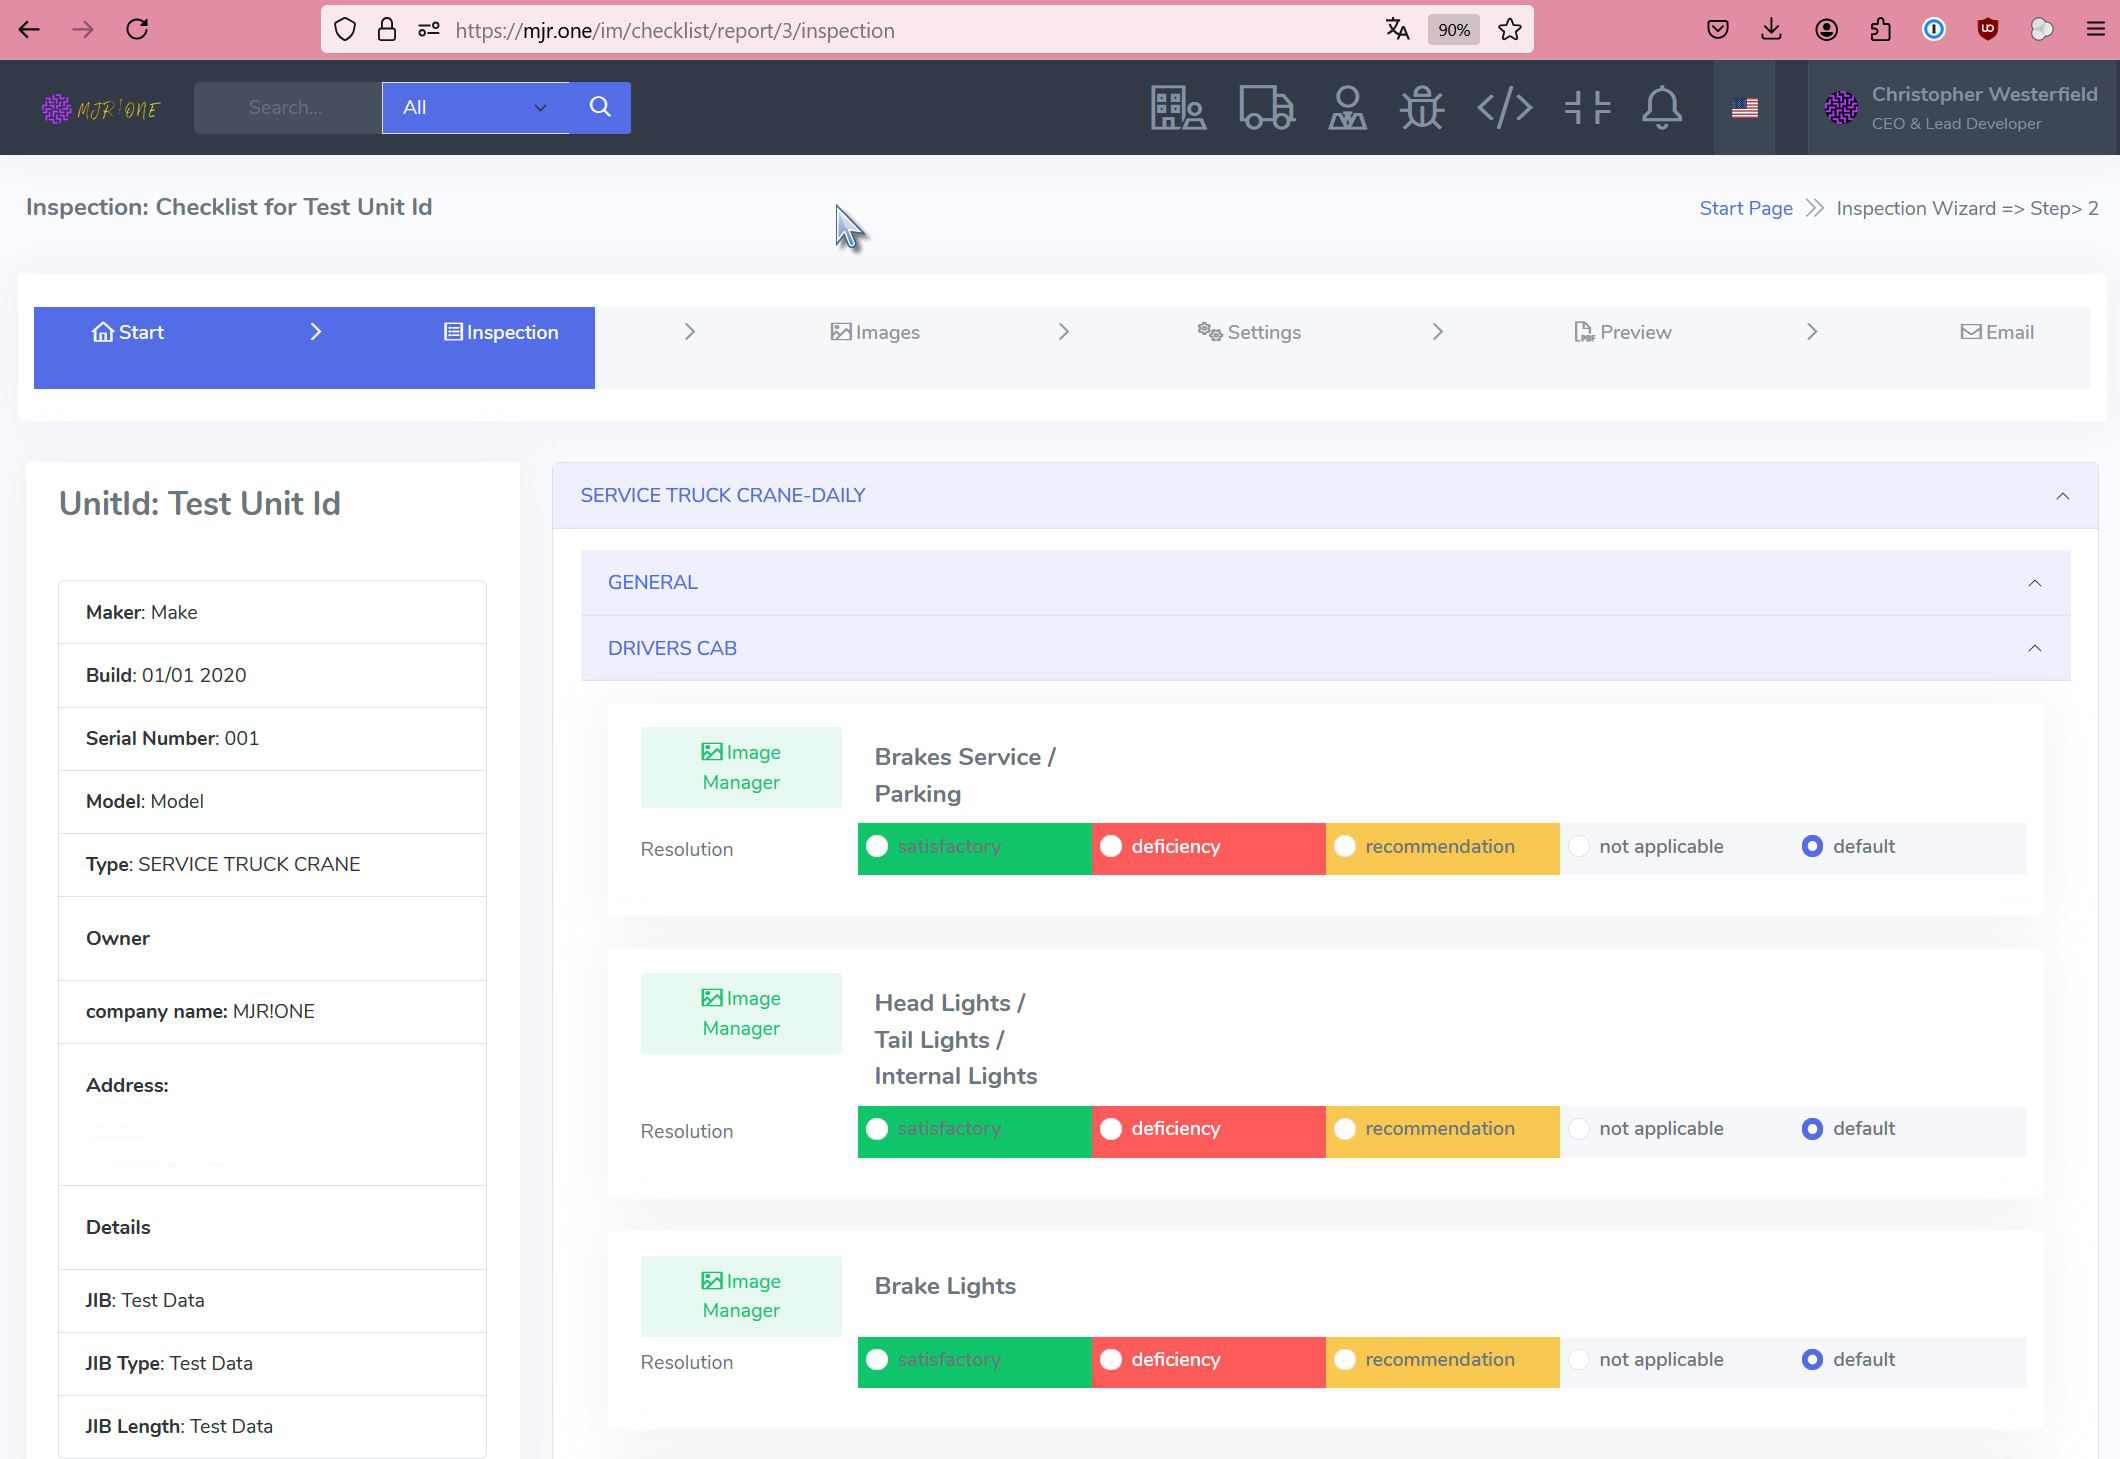
Task: Bookmark this page with the star icon
Action: pos(1509,30)
